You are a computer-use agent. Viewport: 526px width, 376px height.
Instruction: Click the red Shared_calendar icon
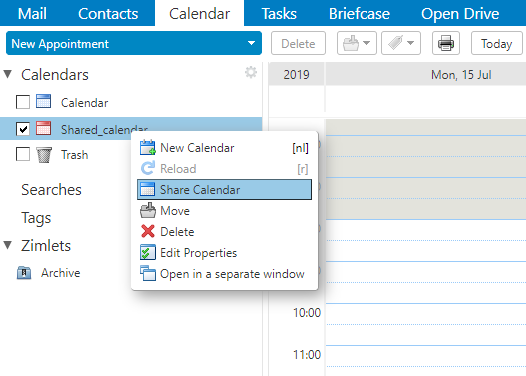44,128
